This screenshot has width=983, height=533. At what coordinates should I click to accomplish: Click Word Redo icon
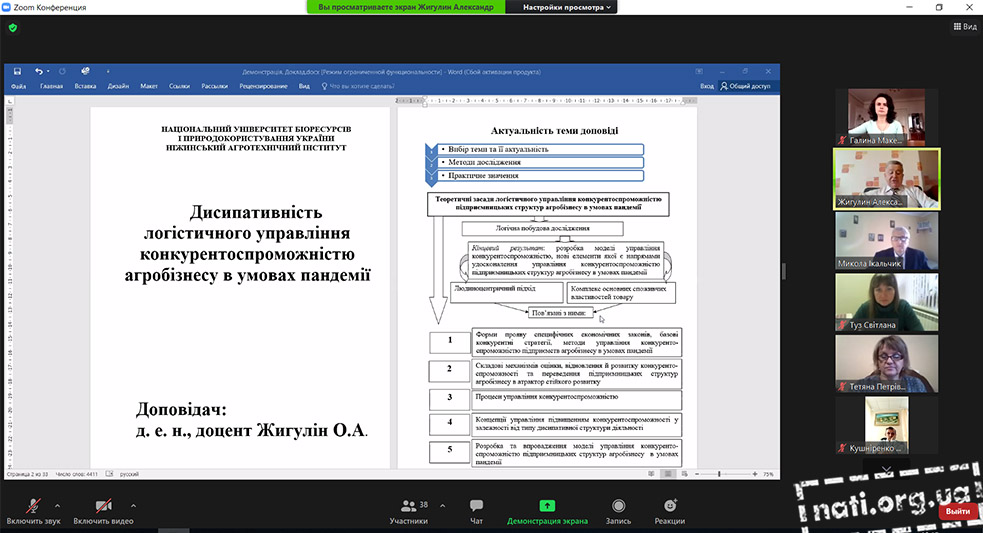tap(62, 71)
